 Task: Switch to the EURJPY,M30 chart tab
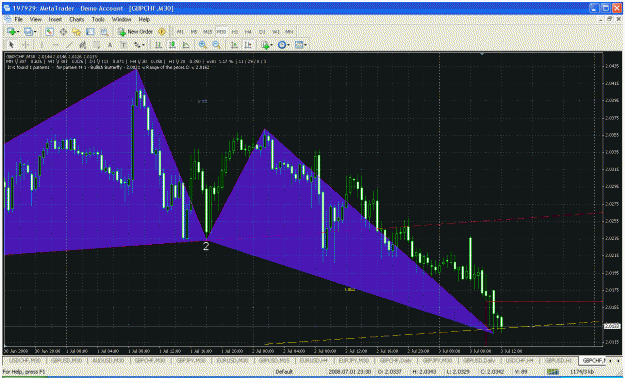[353, 360]
